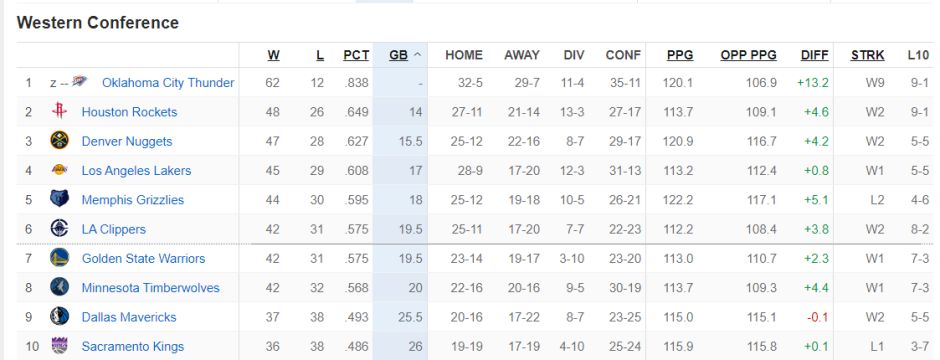Click the Minnesota Timberwolves logo icon
The height and width of the screenshot is (360, 940).
59,287
